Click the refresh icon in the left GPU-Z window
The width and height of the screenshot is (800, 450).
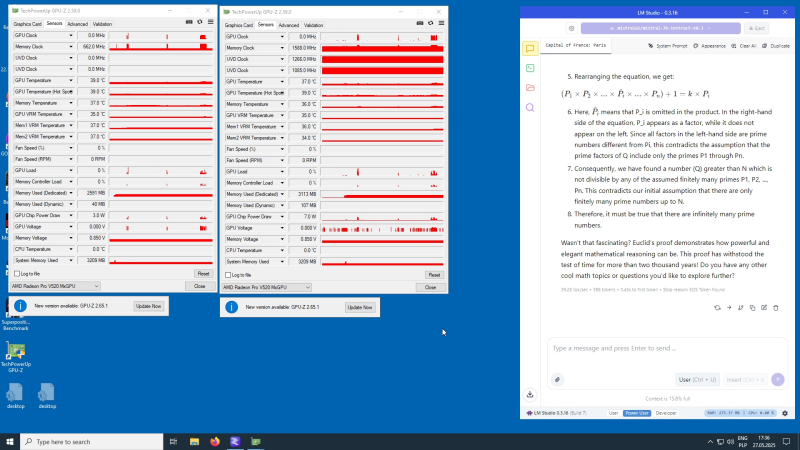click(x=199, y=22)
